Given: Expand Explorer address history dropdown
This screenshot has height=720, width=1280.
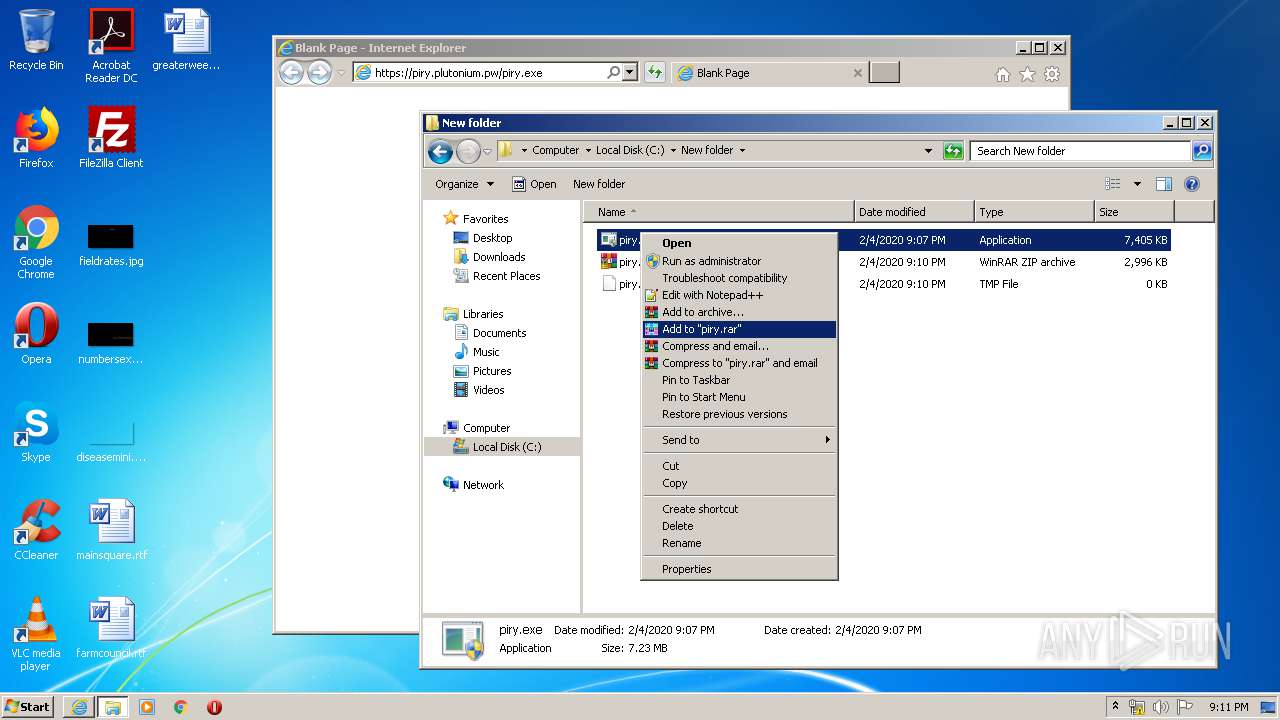Looking at the screenshot, I should click(x=929, y=151).
